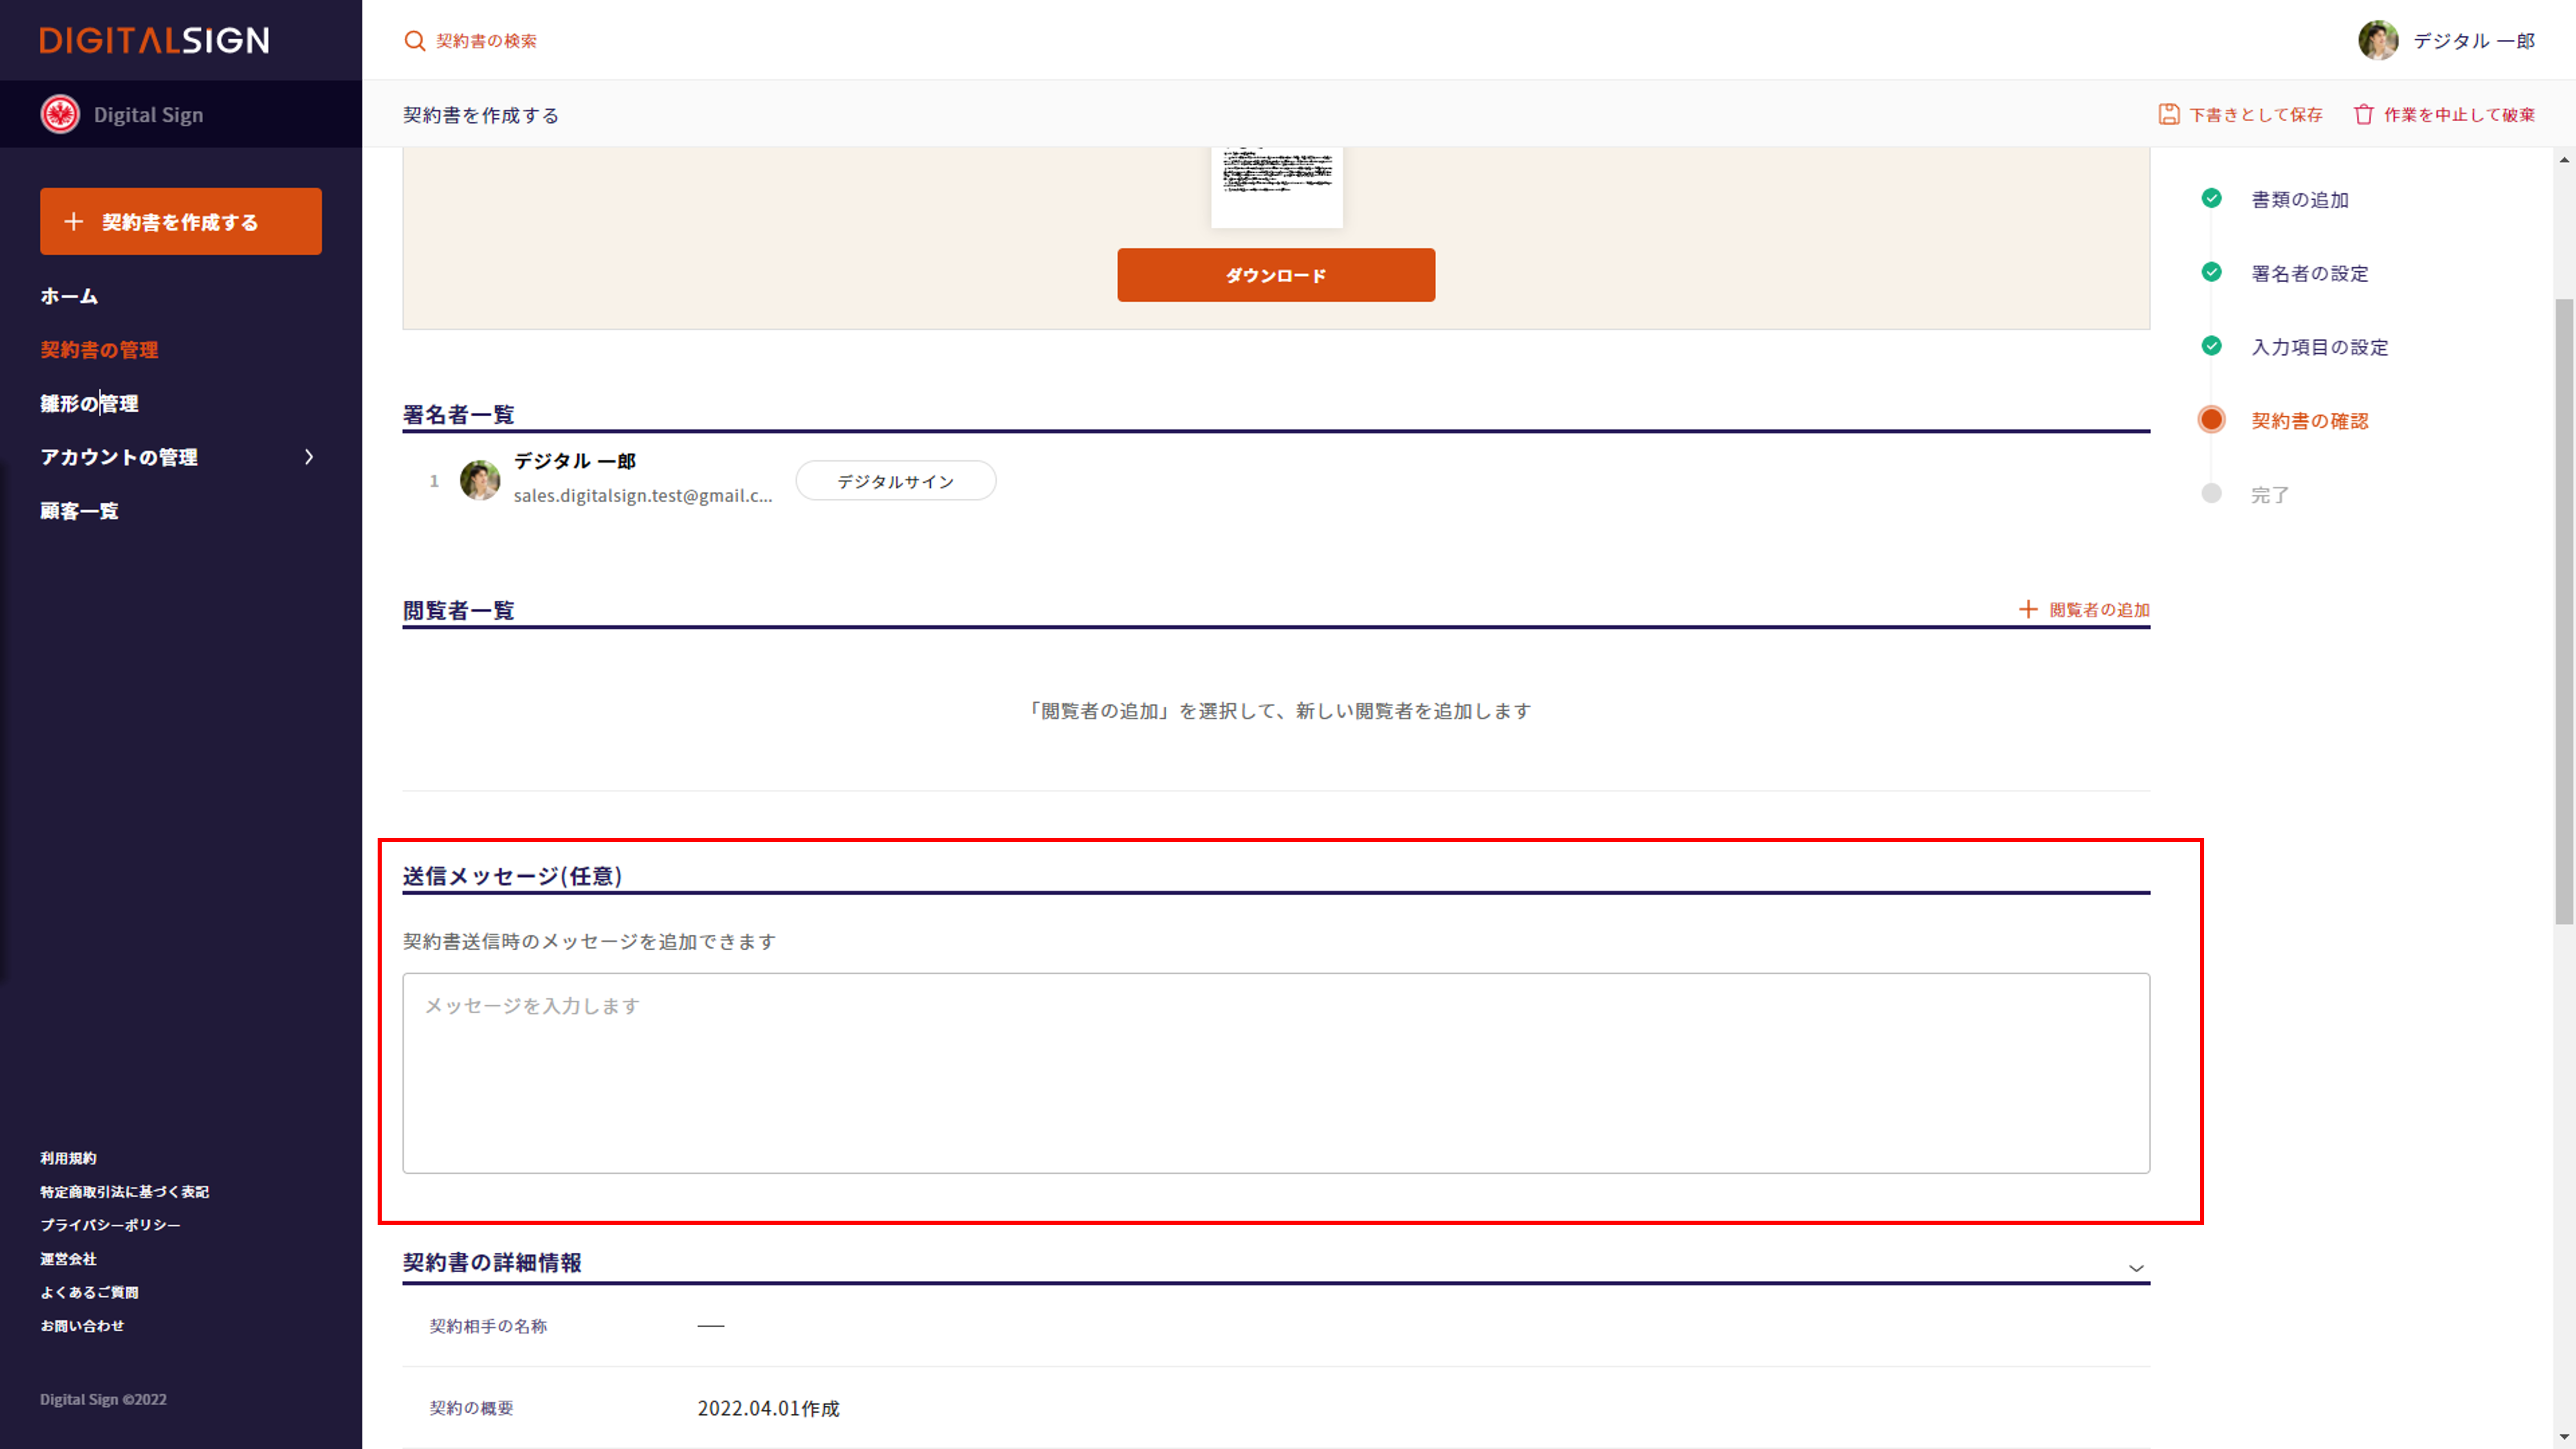Screen dimensions: 2576x1449
Task: Click the plus icon for 閲覧者の追加
Action: pyautogui.click(x=2027, y=609)
